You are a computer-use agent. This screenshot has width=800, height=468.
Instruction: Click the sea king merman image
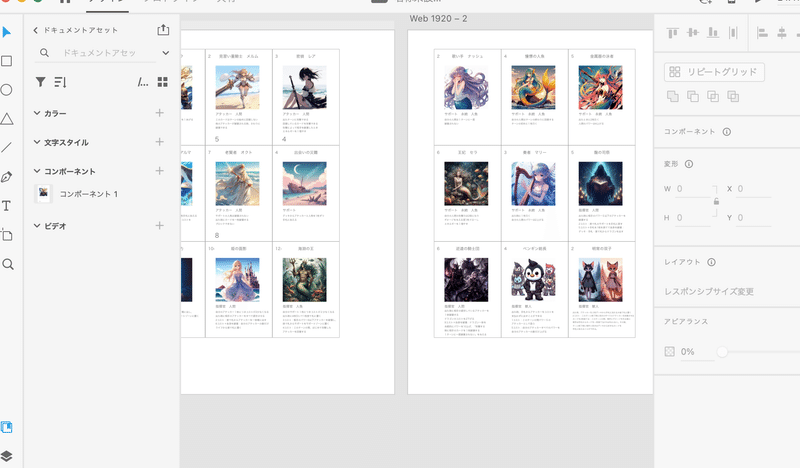[x=305, y=280]
